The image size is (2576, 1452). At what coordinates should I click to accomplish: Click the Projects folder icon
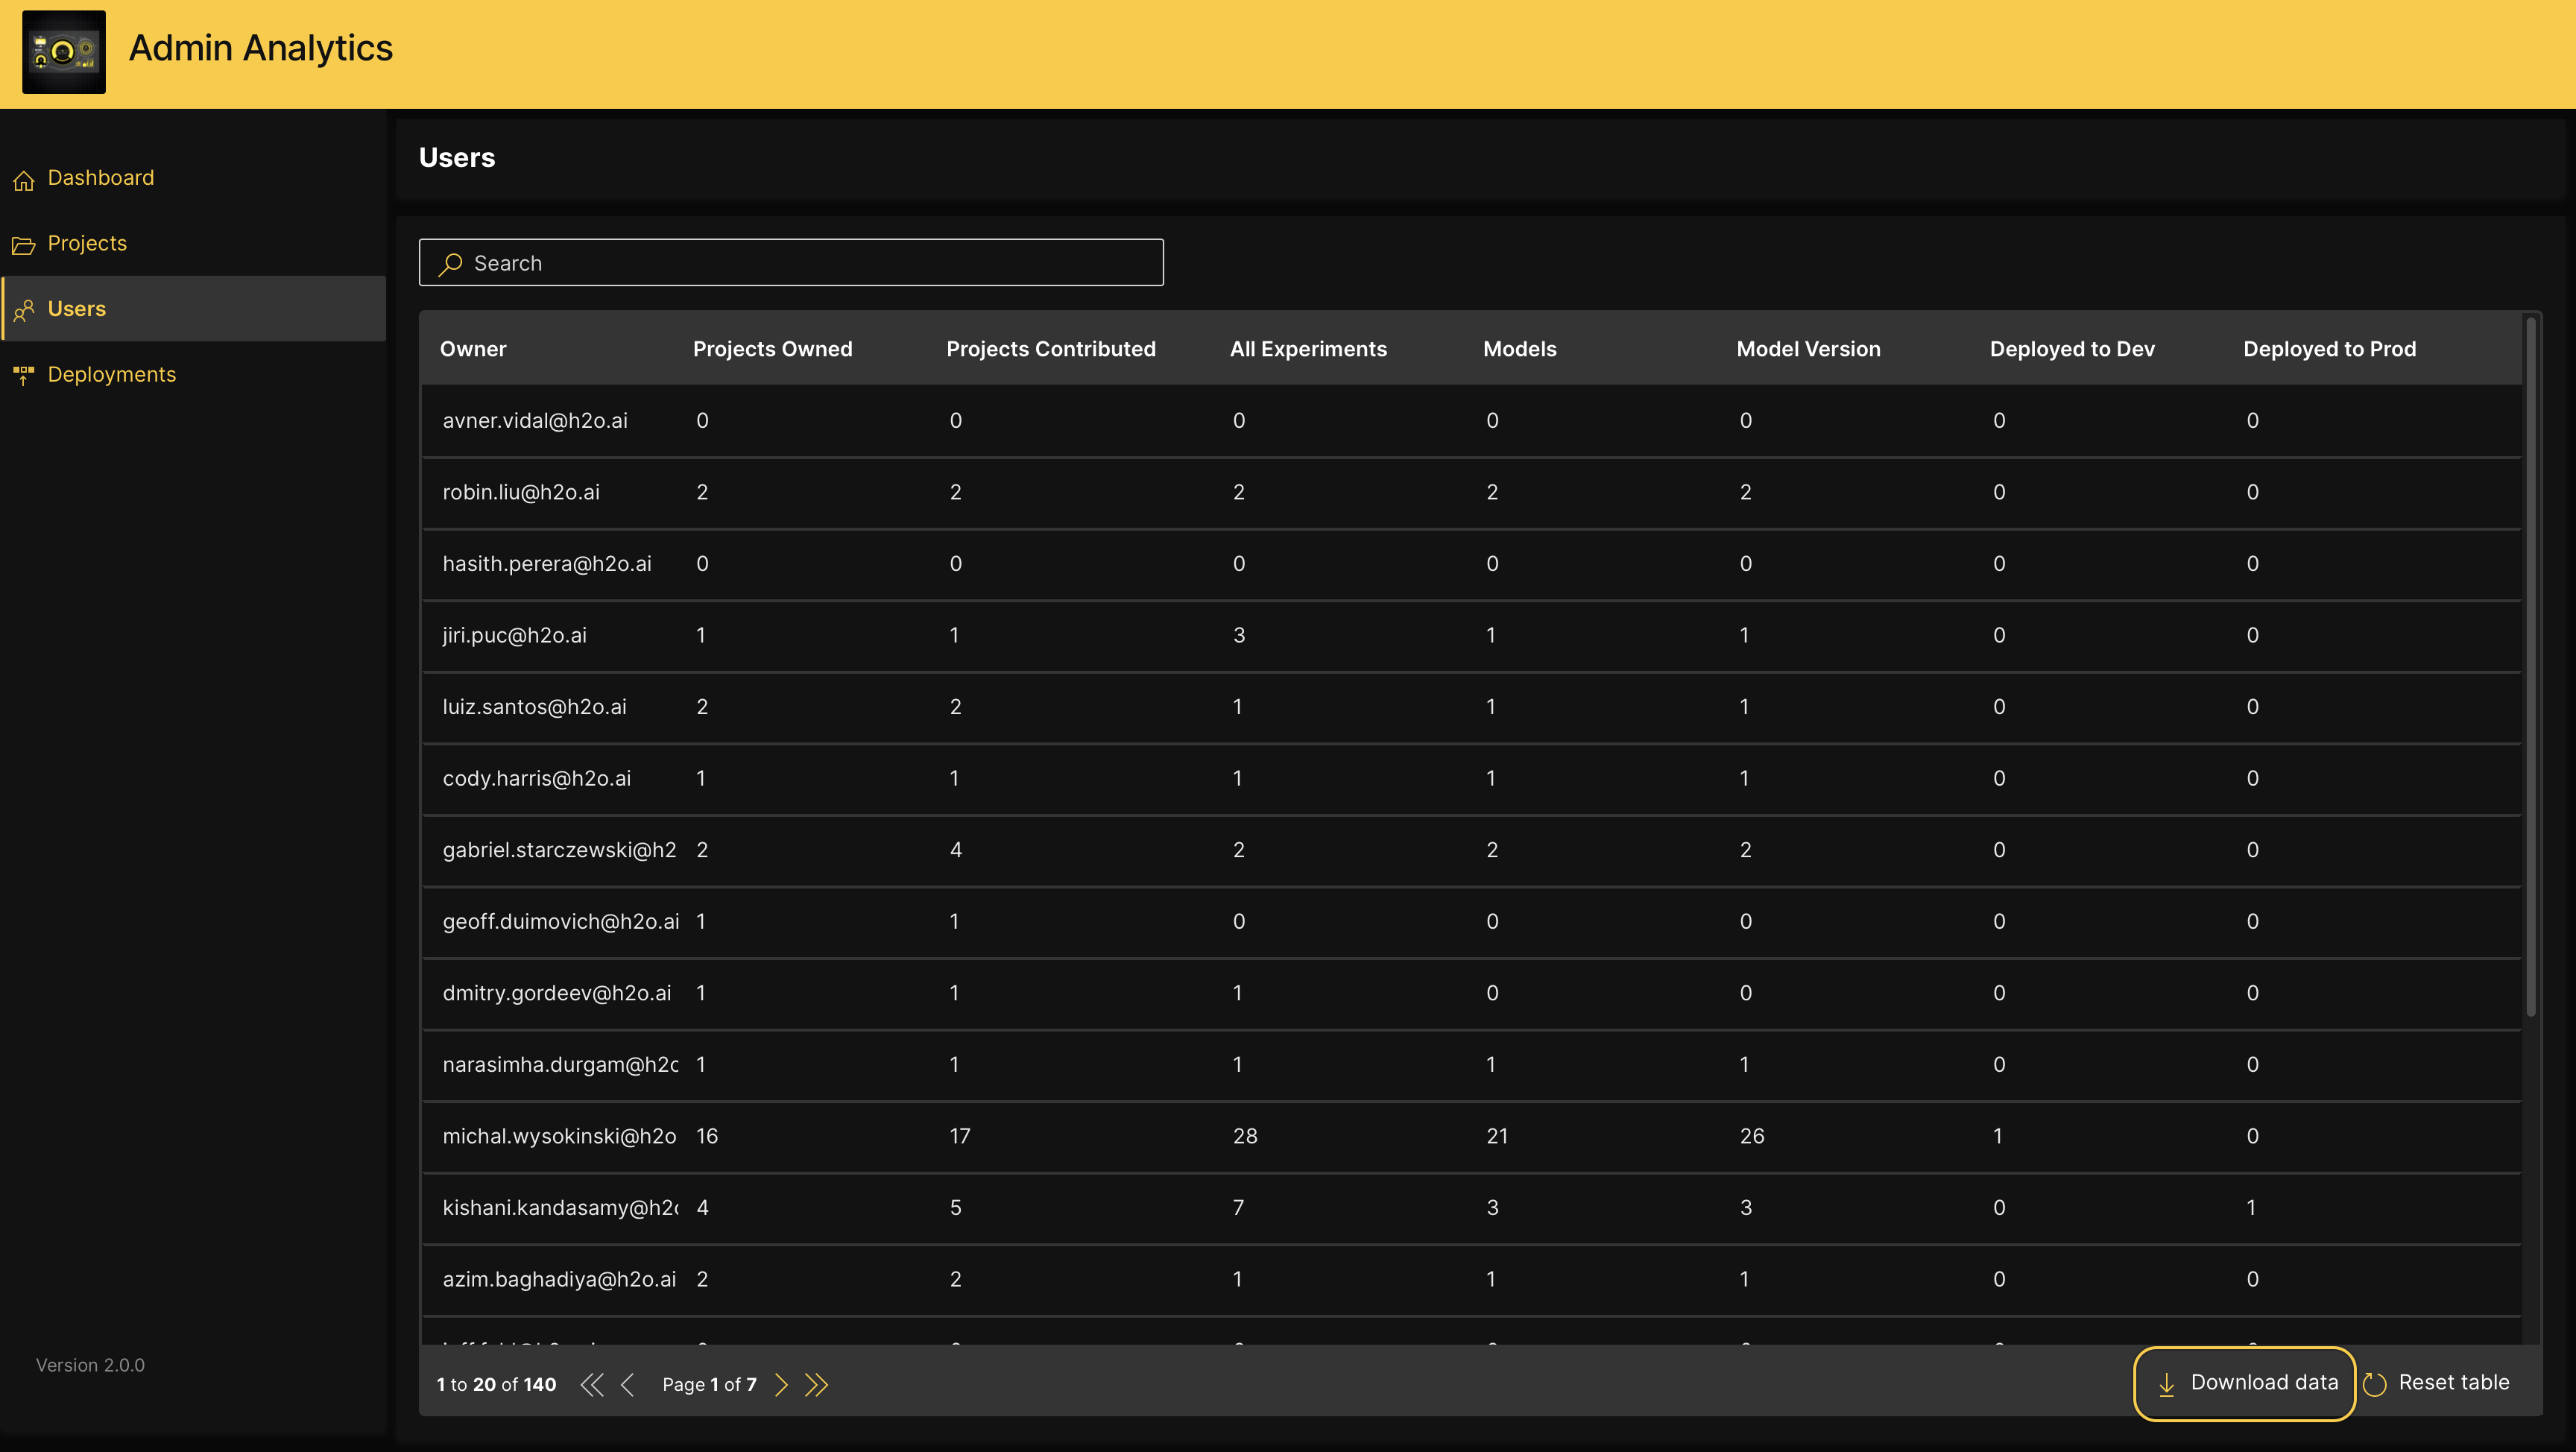pyautogui.click(x=24, y=245)
